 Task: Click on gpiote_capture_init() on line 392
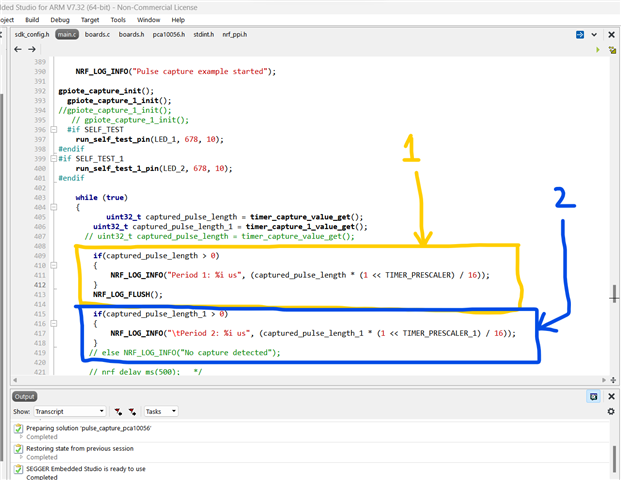106,91
